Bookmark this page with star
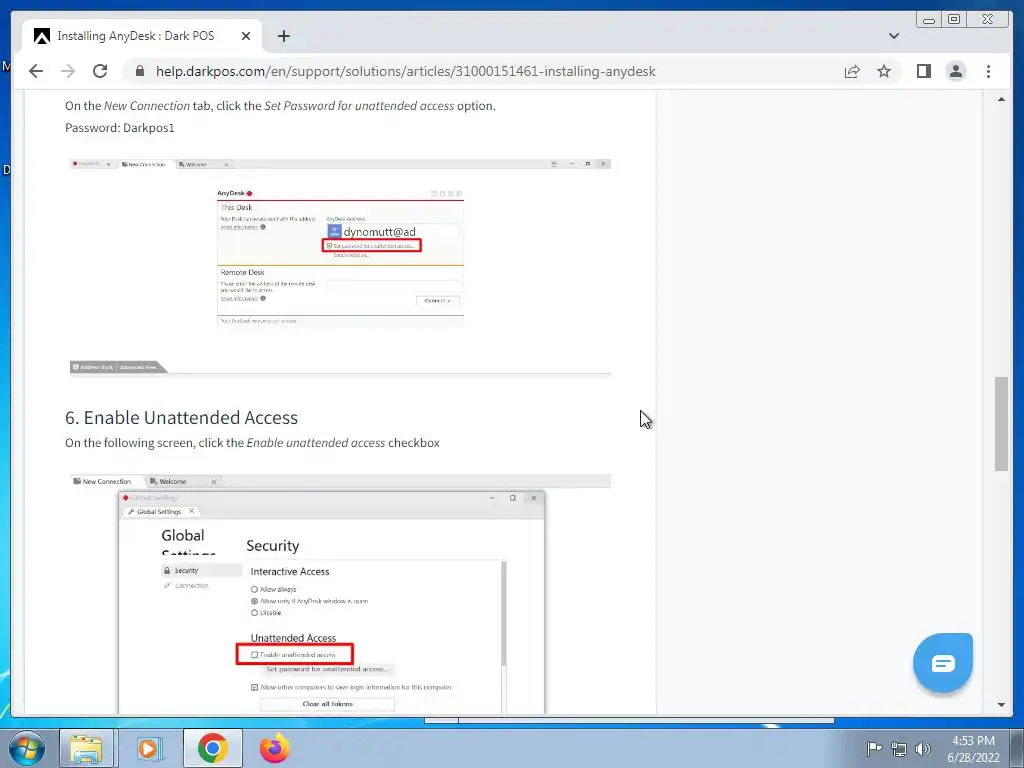The width and height of the screenshot is (1024, 768). 884,71
